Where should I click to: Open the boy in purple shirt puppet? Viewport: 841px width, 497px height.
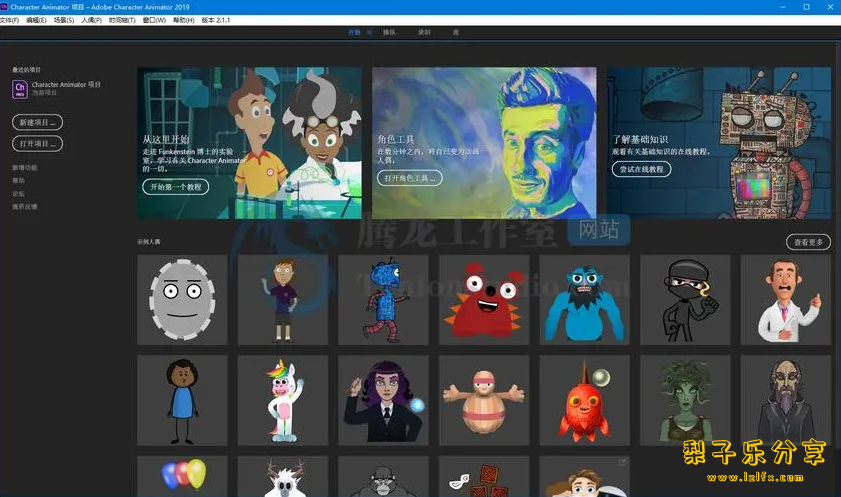283,300
